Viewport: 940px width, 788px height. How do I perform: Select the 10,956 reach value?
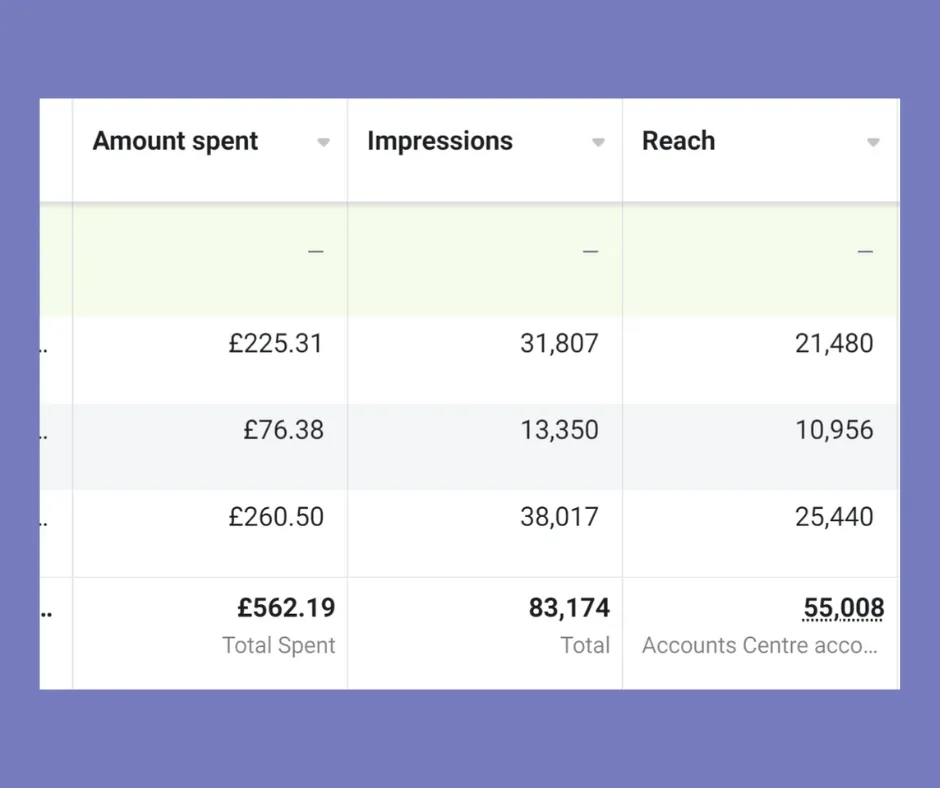(834, 430)
